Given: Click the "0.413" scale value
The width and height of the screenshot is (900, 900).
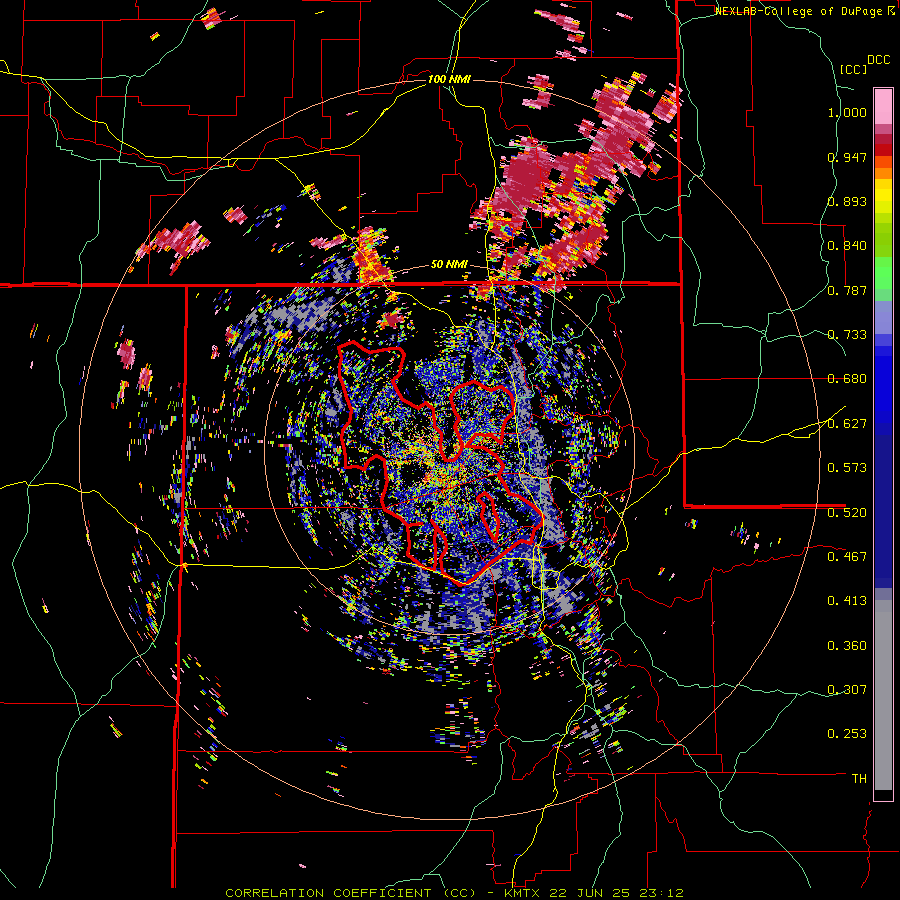Looking at the screenshot, I should pos(847,601).
